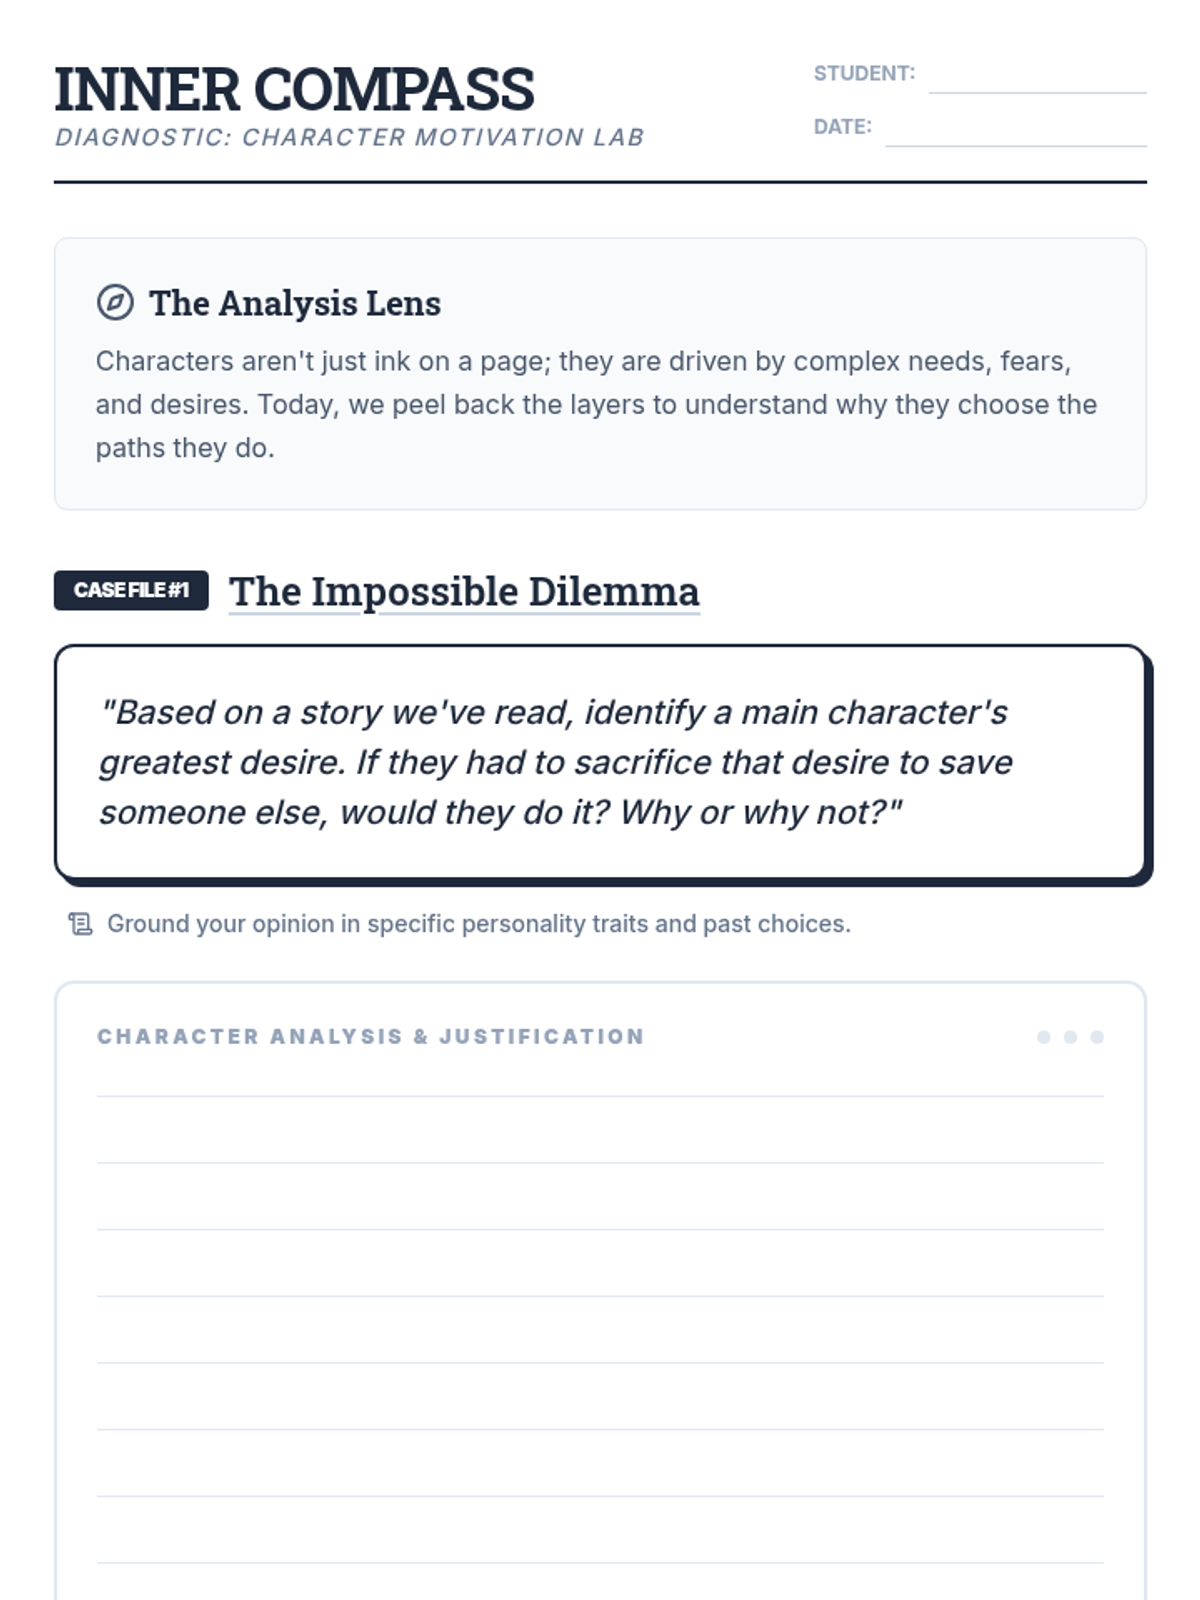Click the Ground your opinion hint text

pyautogui.click(x=479, y=924)
